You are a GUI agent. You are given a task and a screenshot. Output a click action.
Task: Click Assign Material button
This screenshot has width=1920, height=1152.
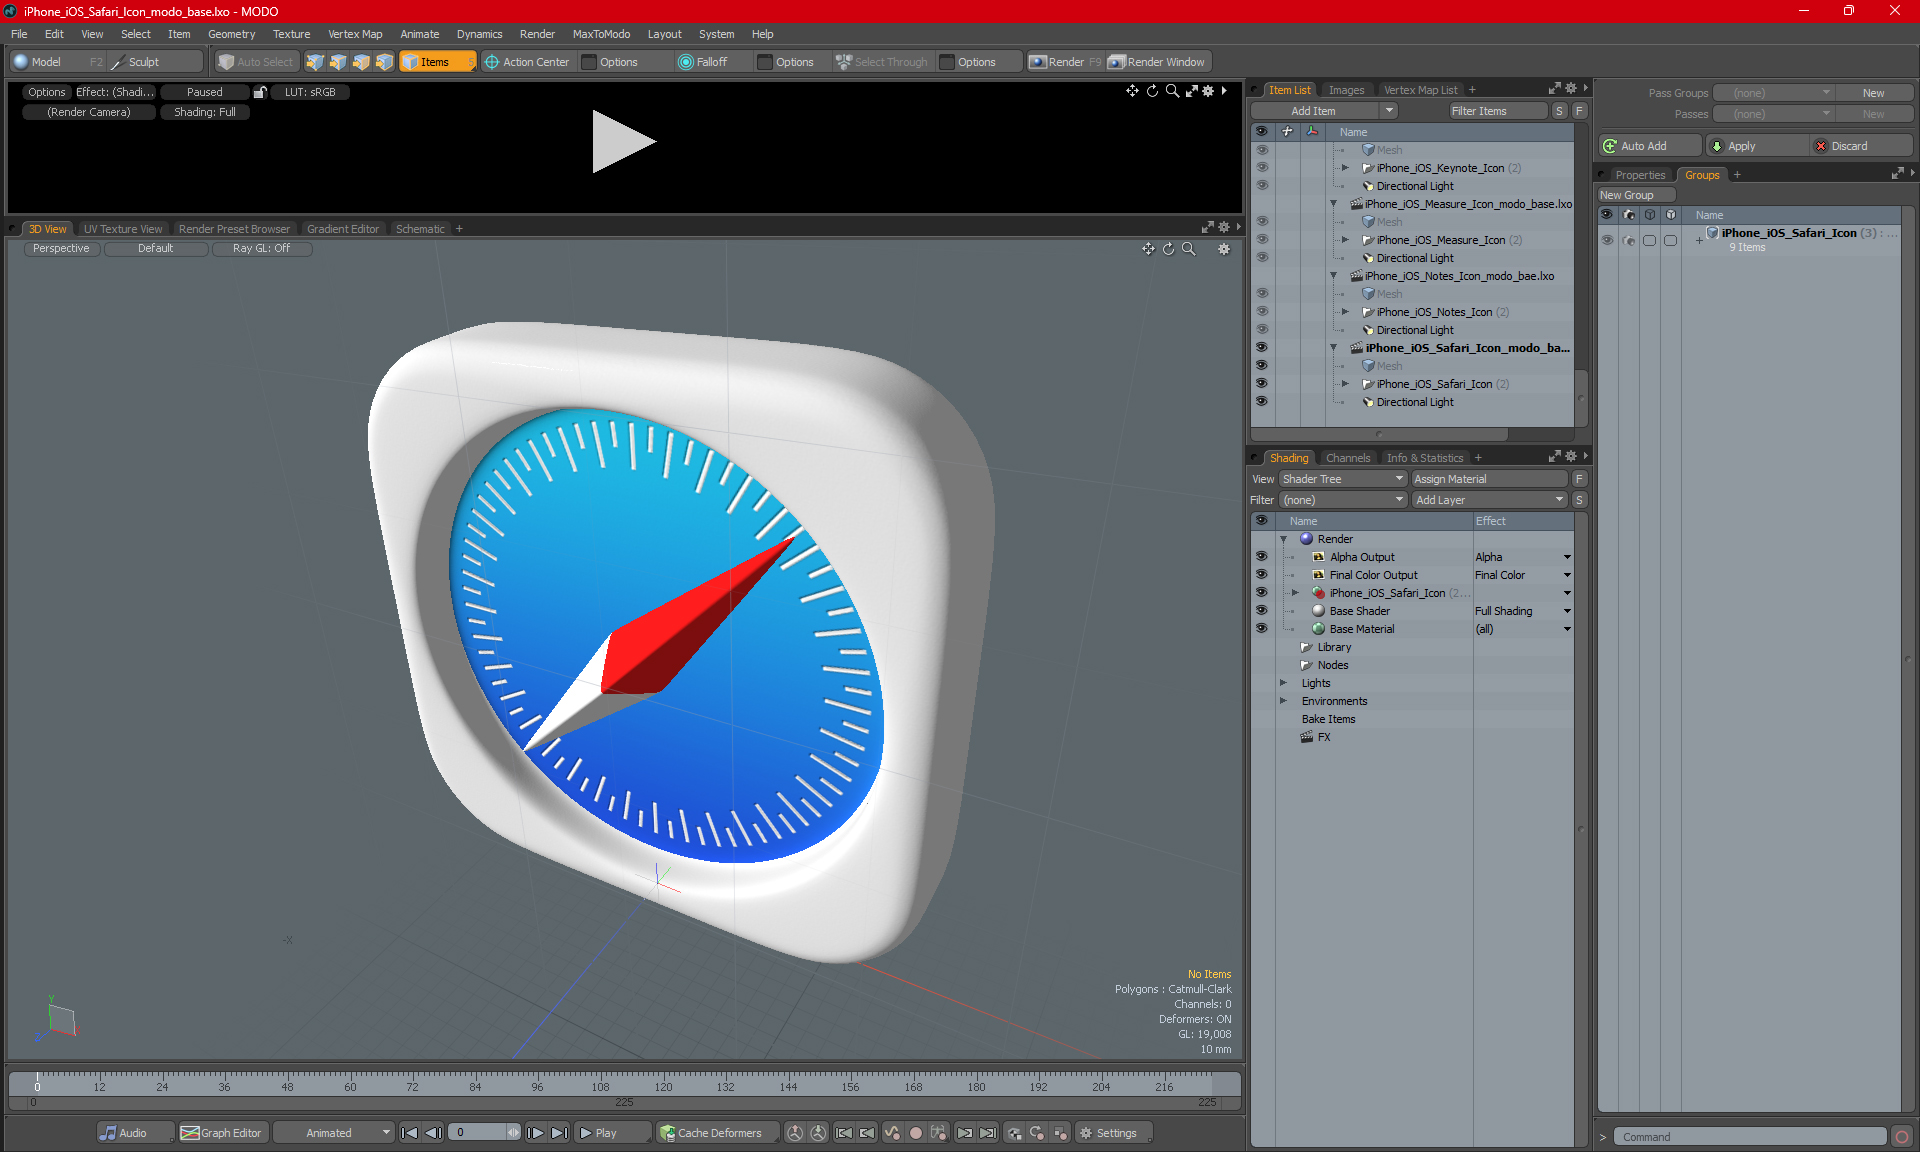click(1489, 479)
